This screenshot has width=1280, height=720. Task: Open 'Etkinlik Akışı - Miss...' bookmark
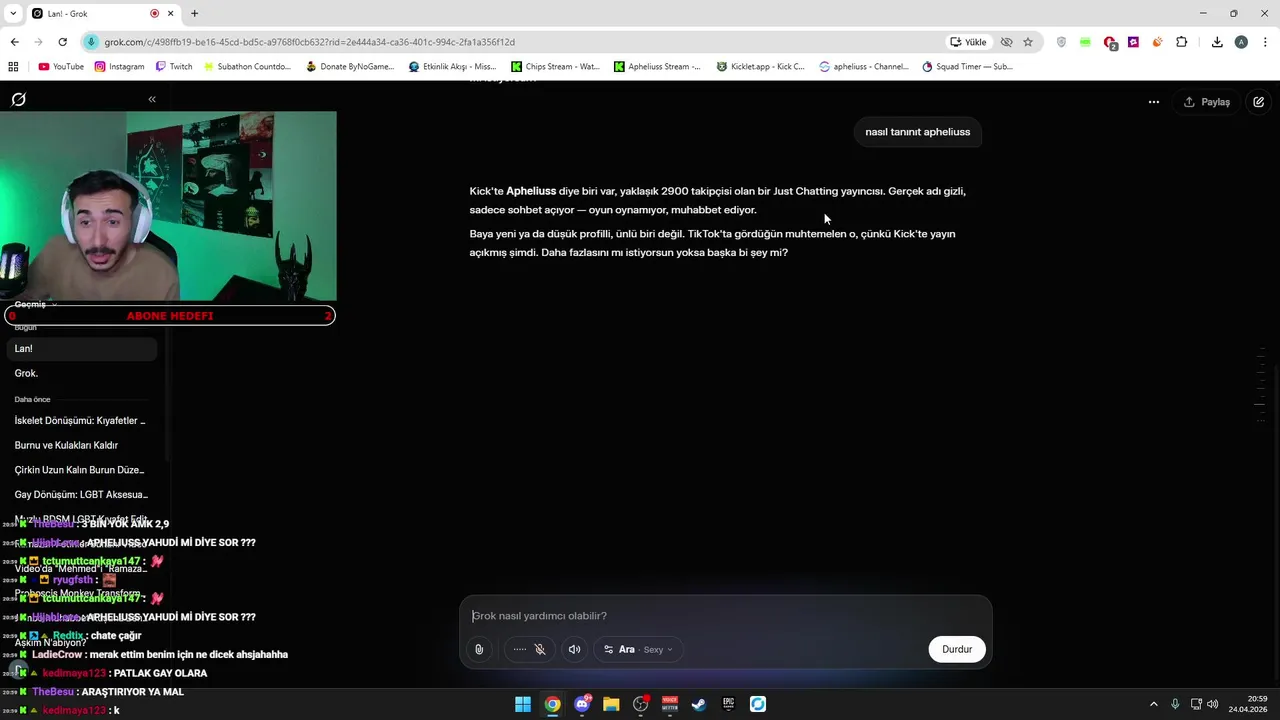[452, 67]
